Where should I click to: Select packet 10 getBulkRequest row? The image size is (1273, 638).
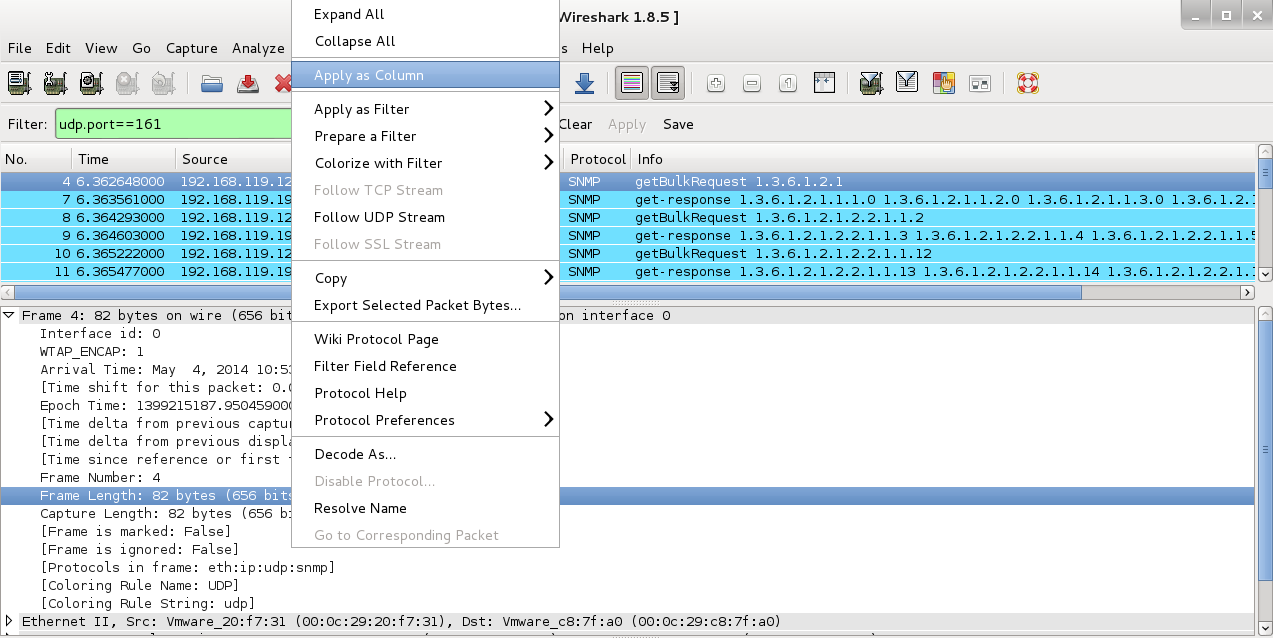(x=627, y=253)
